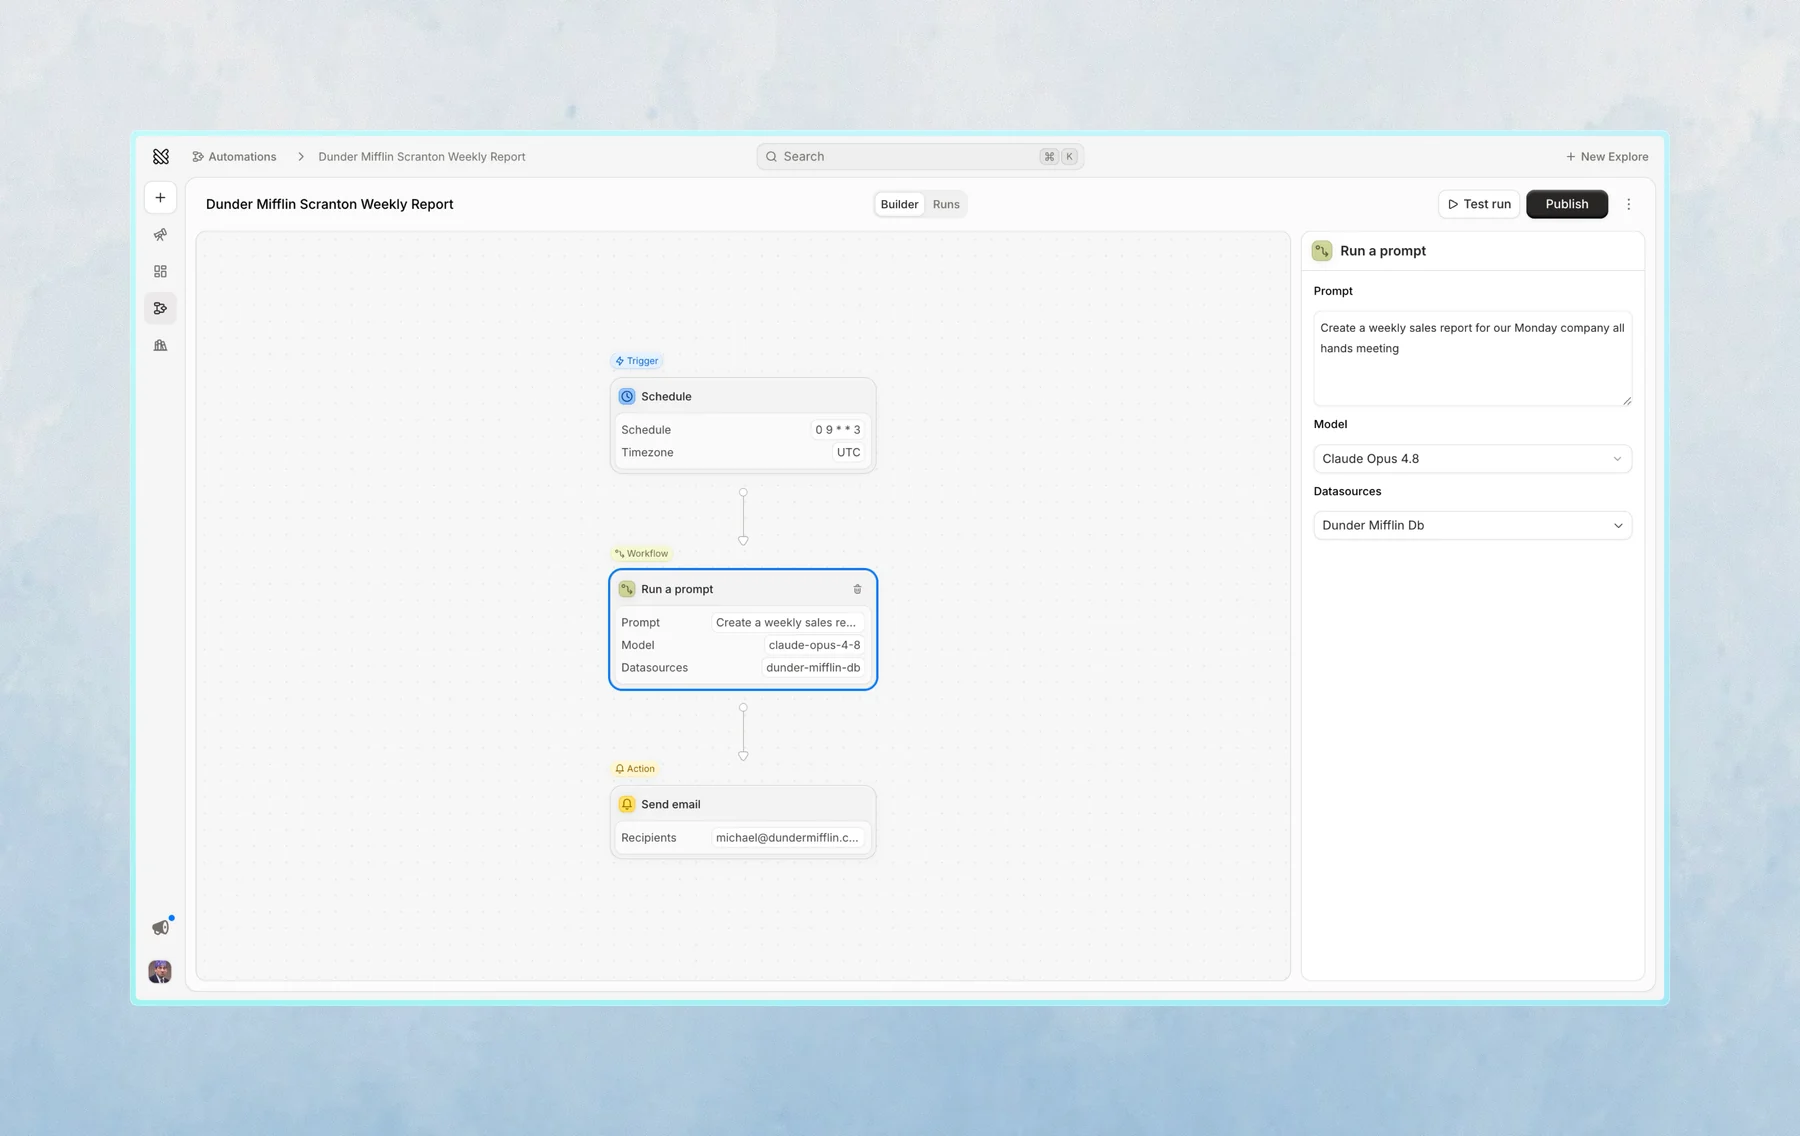The height and width of the screenshot is (1136, 1800).
Task: Click the Action tag label
Action: click(x=635, y=769)
